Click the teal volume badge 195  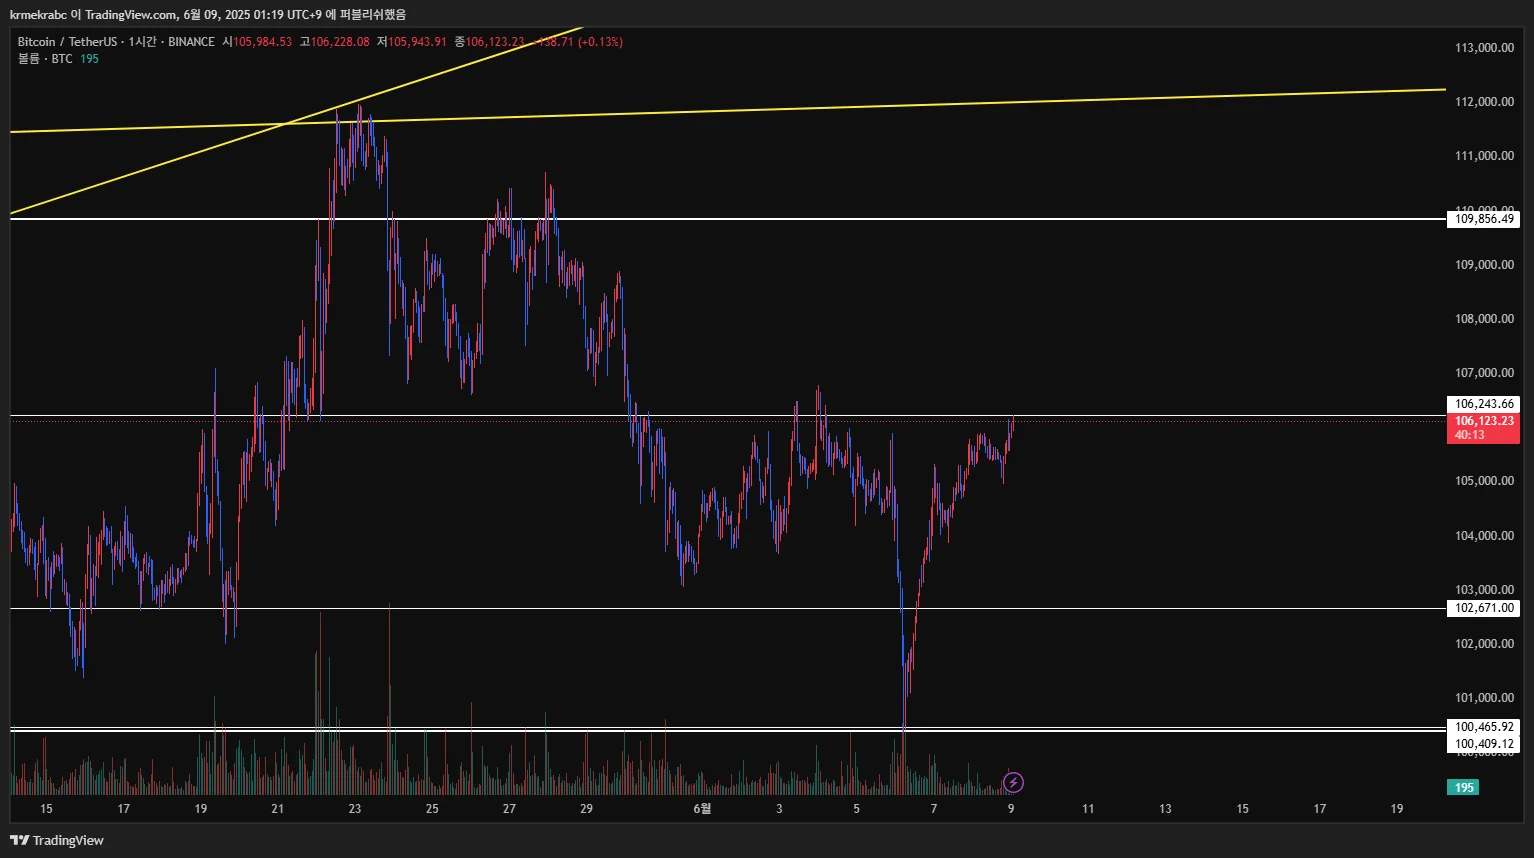click(x=1464, y=787)
